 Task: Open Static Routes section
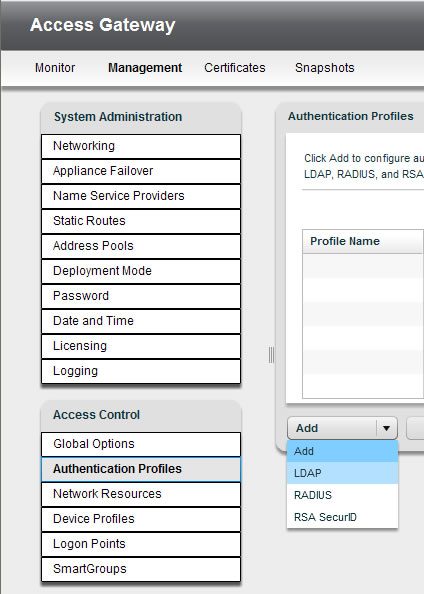coord(141,221)
